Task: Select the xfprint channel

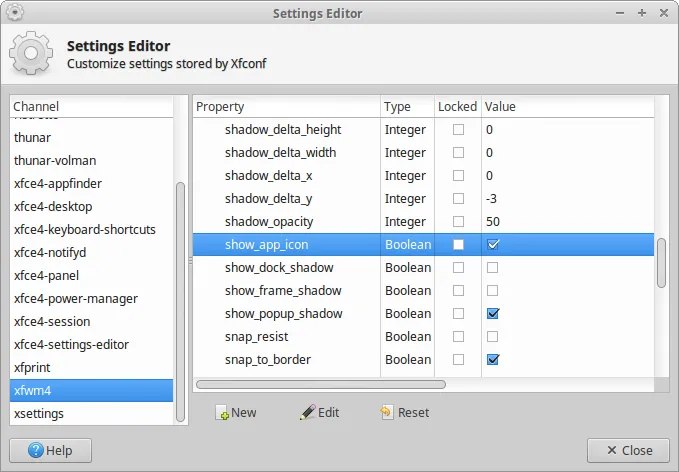Action: click(x=91, y=367)
